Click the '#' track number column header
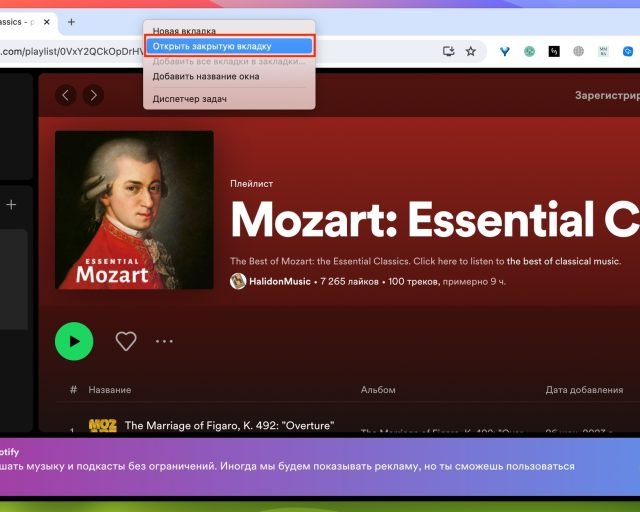Image resolution: width=640 pixels, height=512 pixels. (73, 390)
